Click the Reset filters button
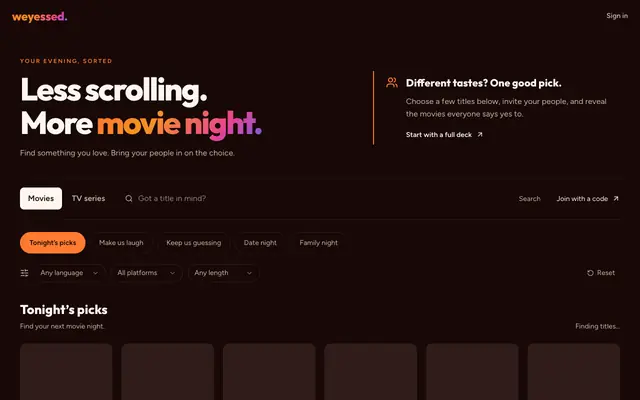Image resolution: width=640 pixels, height=400 pixels. tap(601, 273)
